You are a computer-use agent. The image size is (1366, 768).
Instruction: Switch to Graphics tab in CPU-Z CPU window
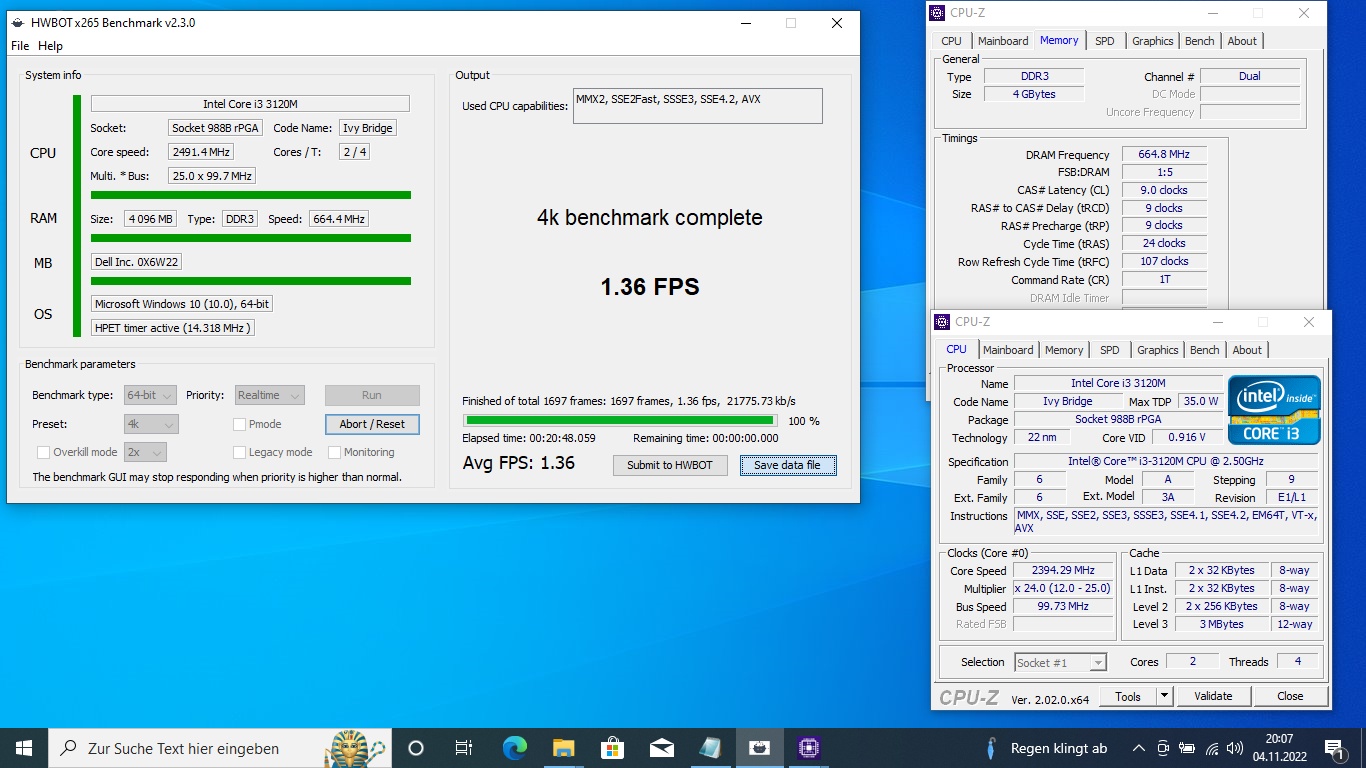(1158, 350)
